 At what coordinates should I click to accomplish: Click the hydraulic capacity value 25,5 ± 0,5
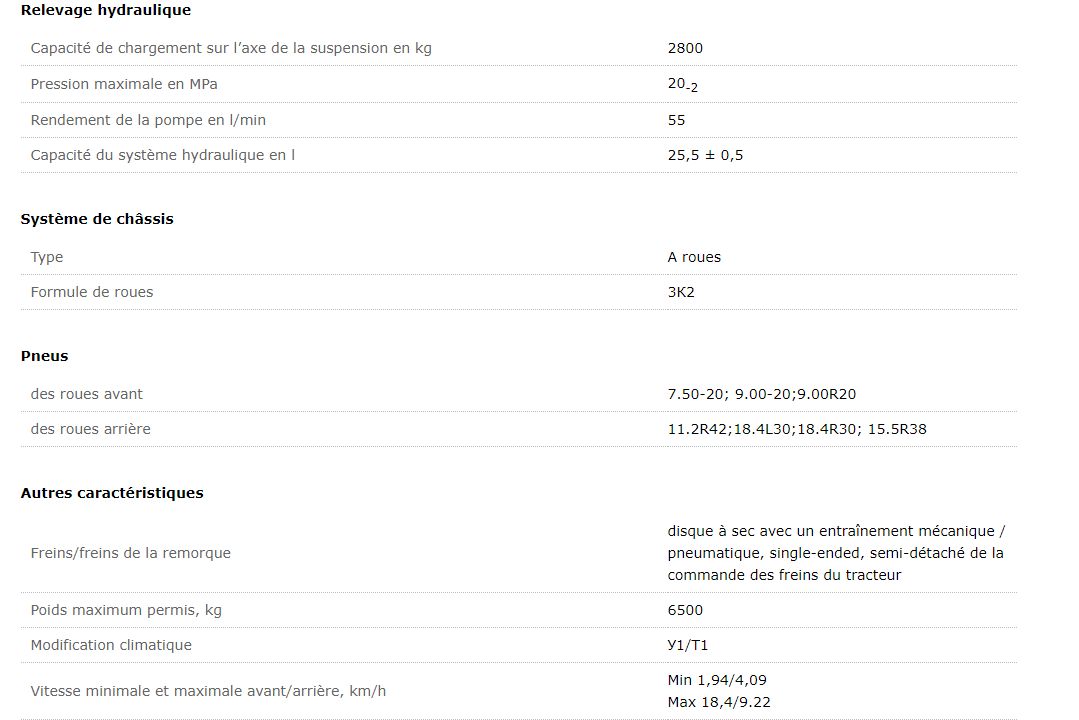tap(705, 155)
